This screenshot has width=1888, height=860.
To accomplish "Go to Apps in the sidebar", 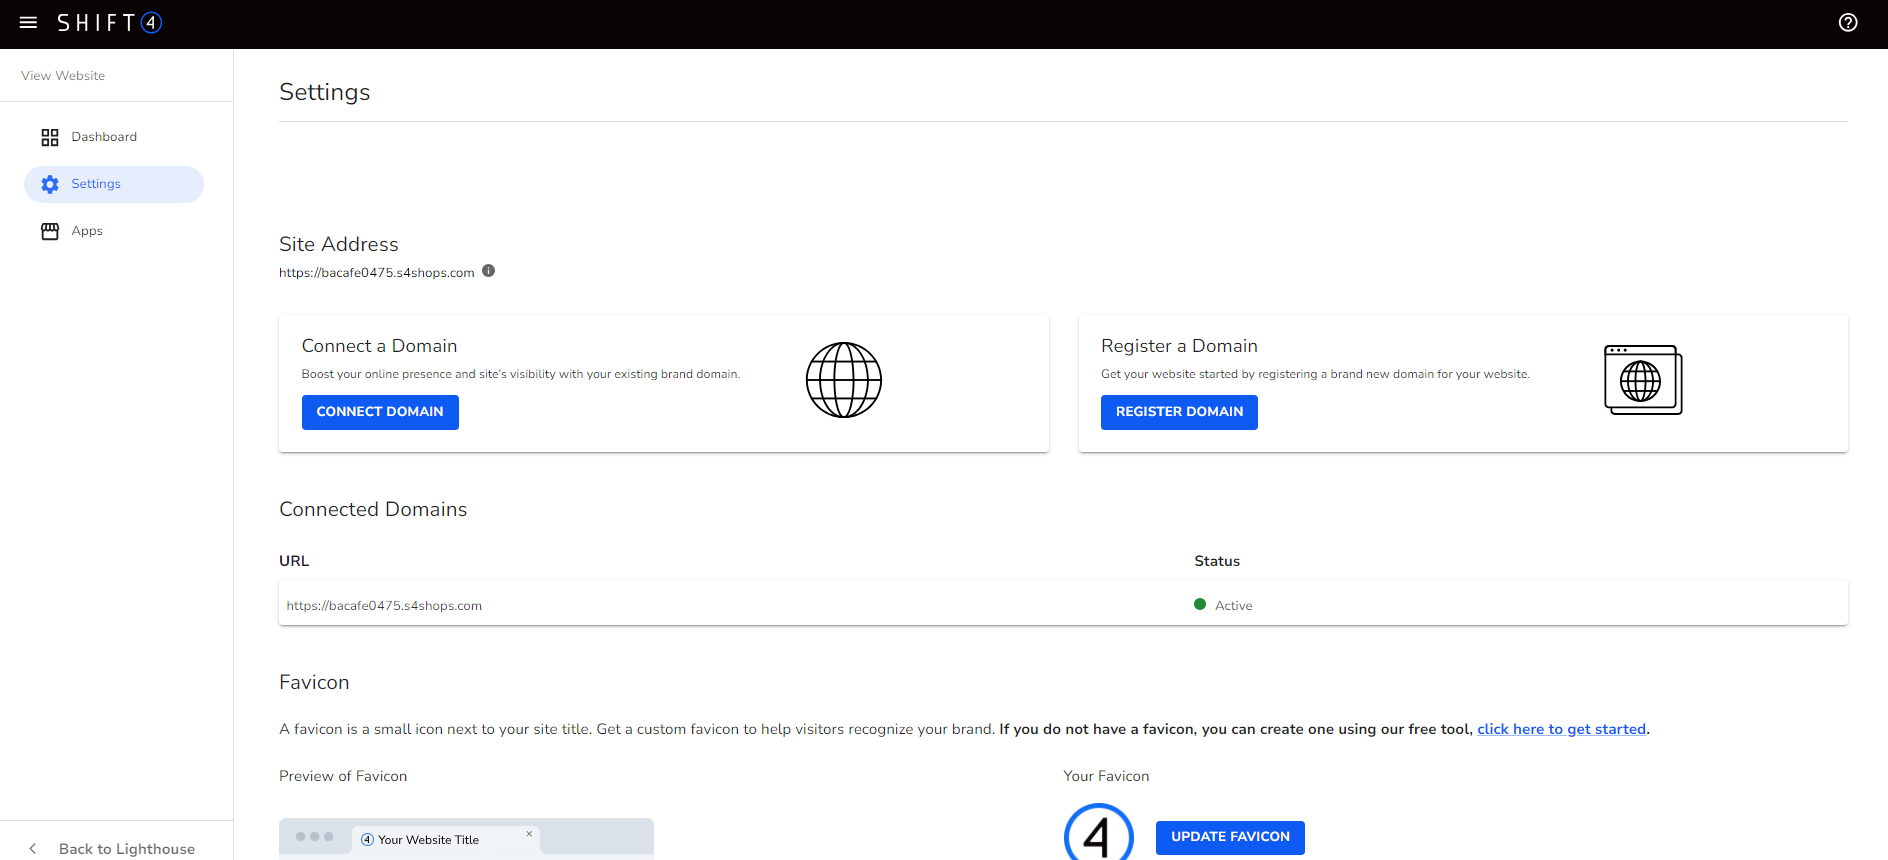I will click(x=87, y=231).
